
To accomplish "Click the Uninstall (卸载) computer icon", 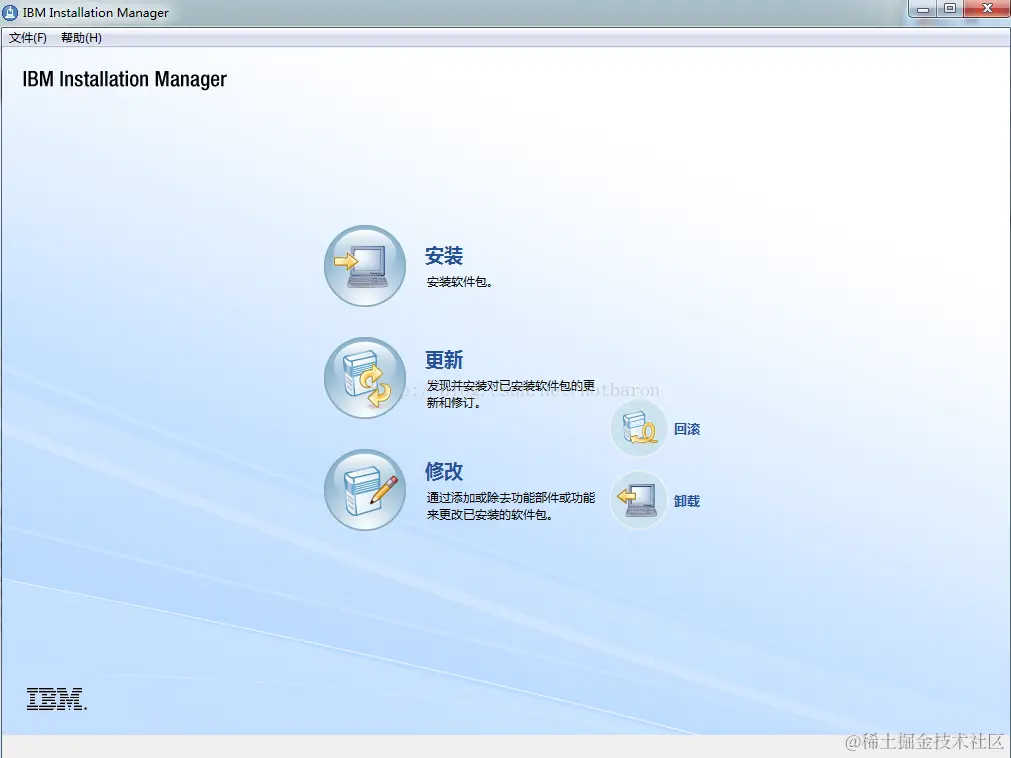I will tap(639, 500).
